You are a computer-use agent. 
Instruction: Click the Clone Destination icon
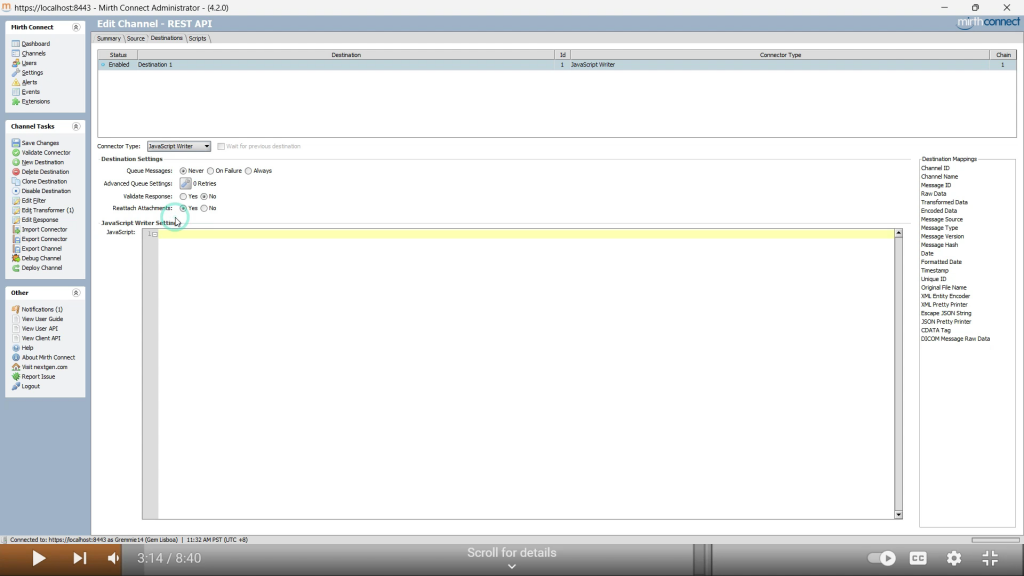click(x=16, y=182)
